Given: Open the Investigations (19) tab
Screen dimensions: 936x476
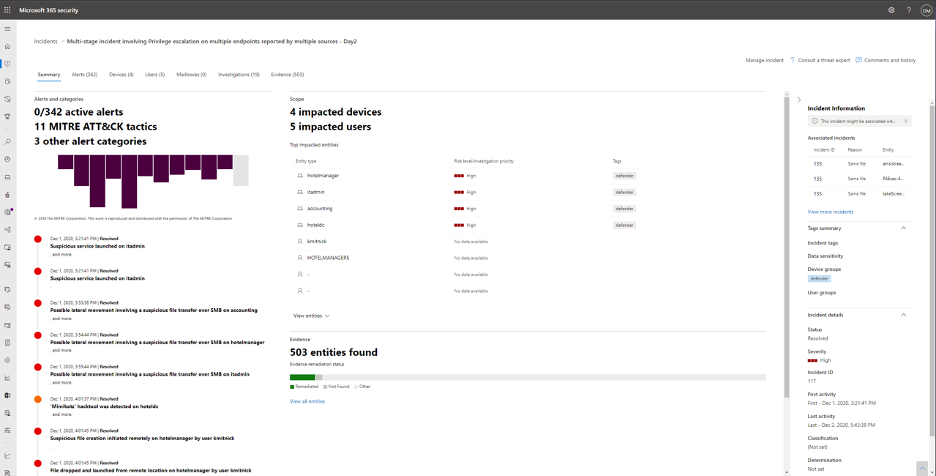Looking at the screenshot, I should (x=239, y=75).
